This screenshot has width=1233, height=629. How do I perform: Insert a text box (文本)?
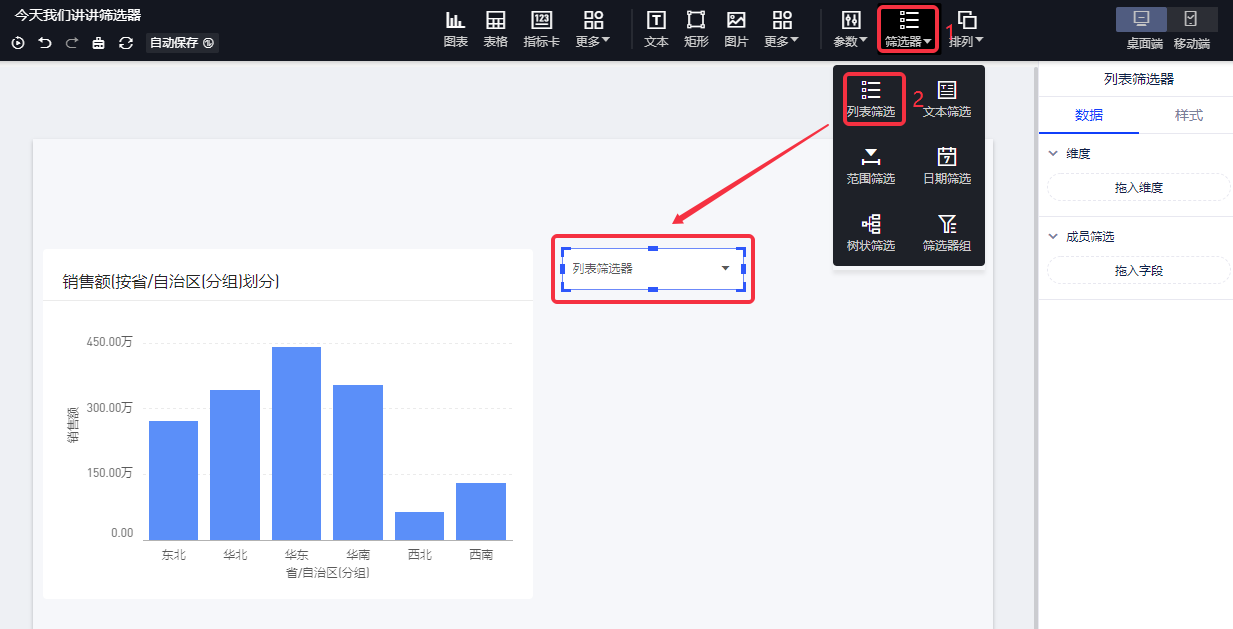pyautogui.click(x=656, y=29)
